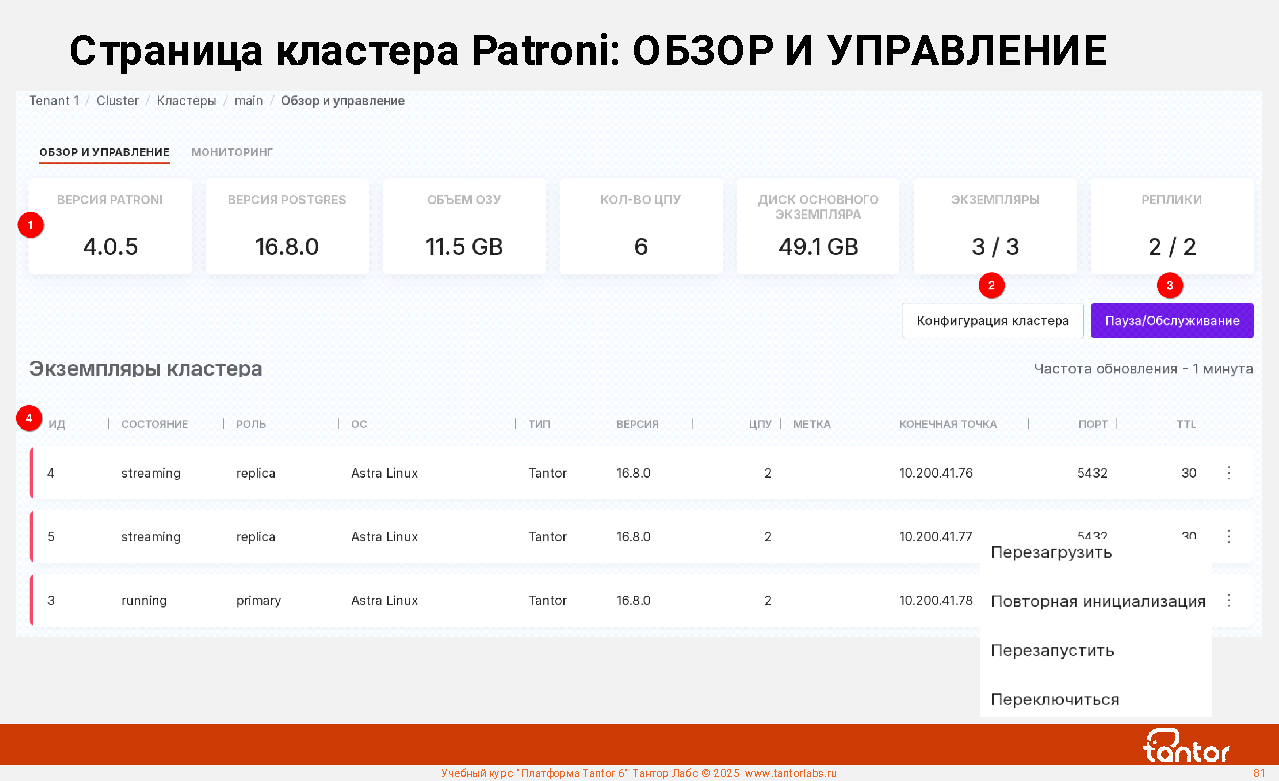1279x781 pixels.
Task: Open the Tenant 1 breadcrumb link
Action: (x=54, y=101)
